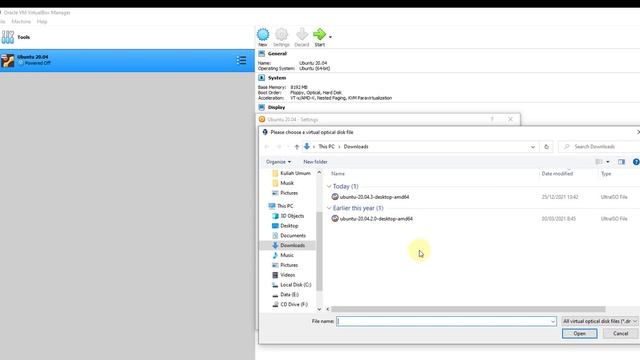The width and height of the screenshot is (640, 360).
Task: Click the Search Downloads field
Action: (599, 147)
